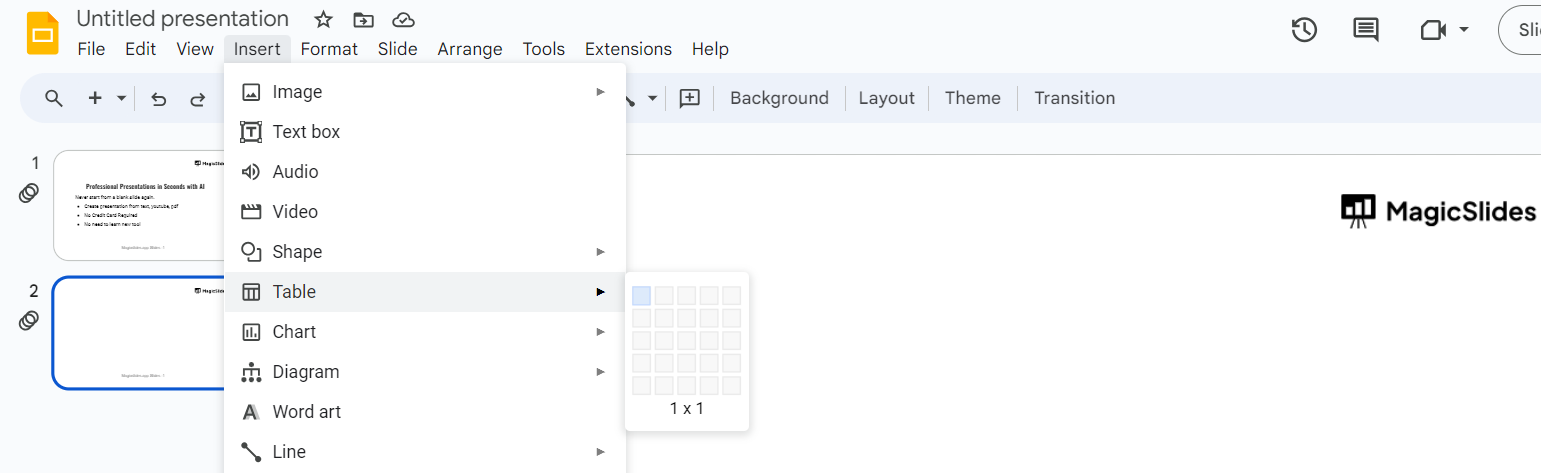Select slide 1 thumbnail
1541x473 pixels.
coord(139,205)
